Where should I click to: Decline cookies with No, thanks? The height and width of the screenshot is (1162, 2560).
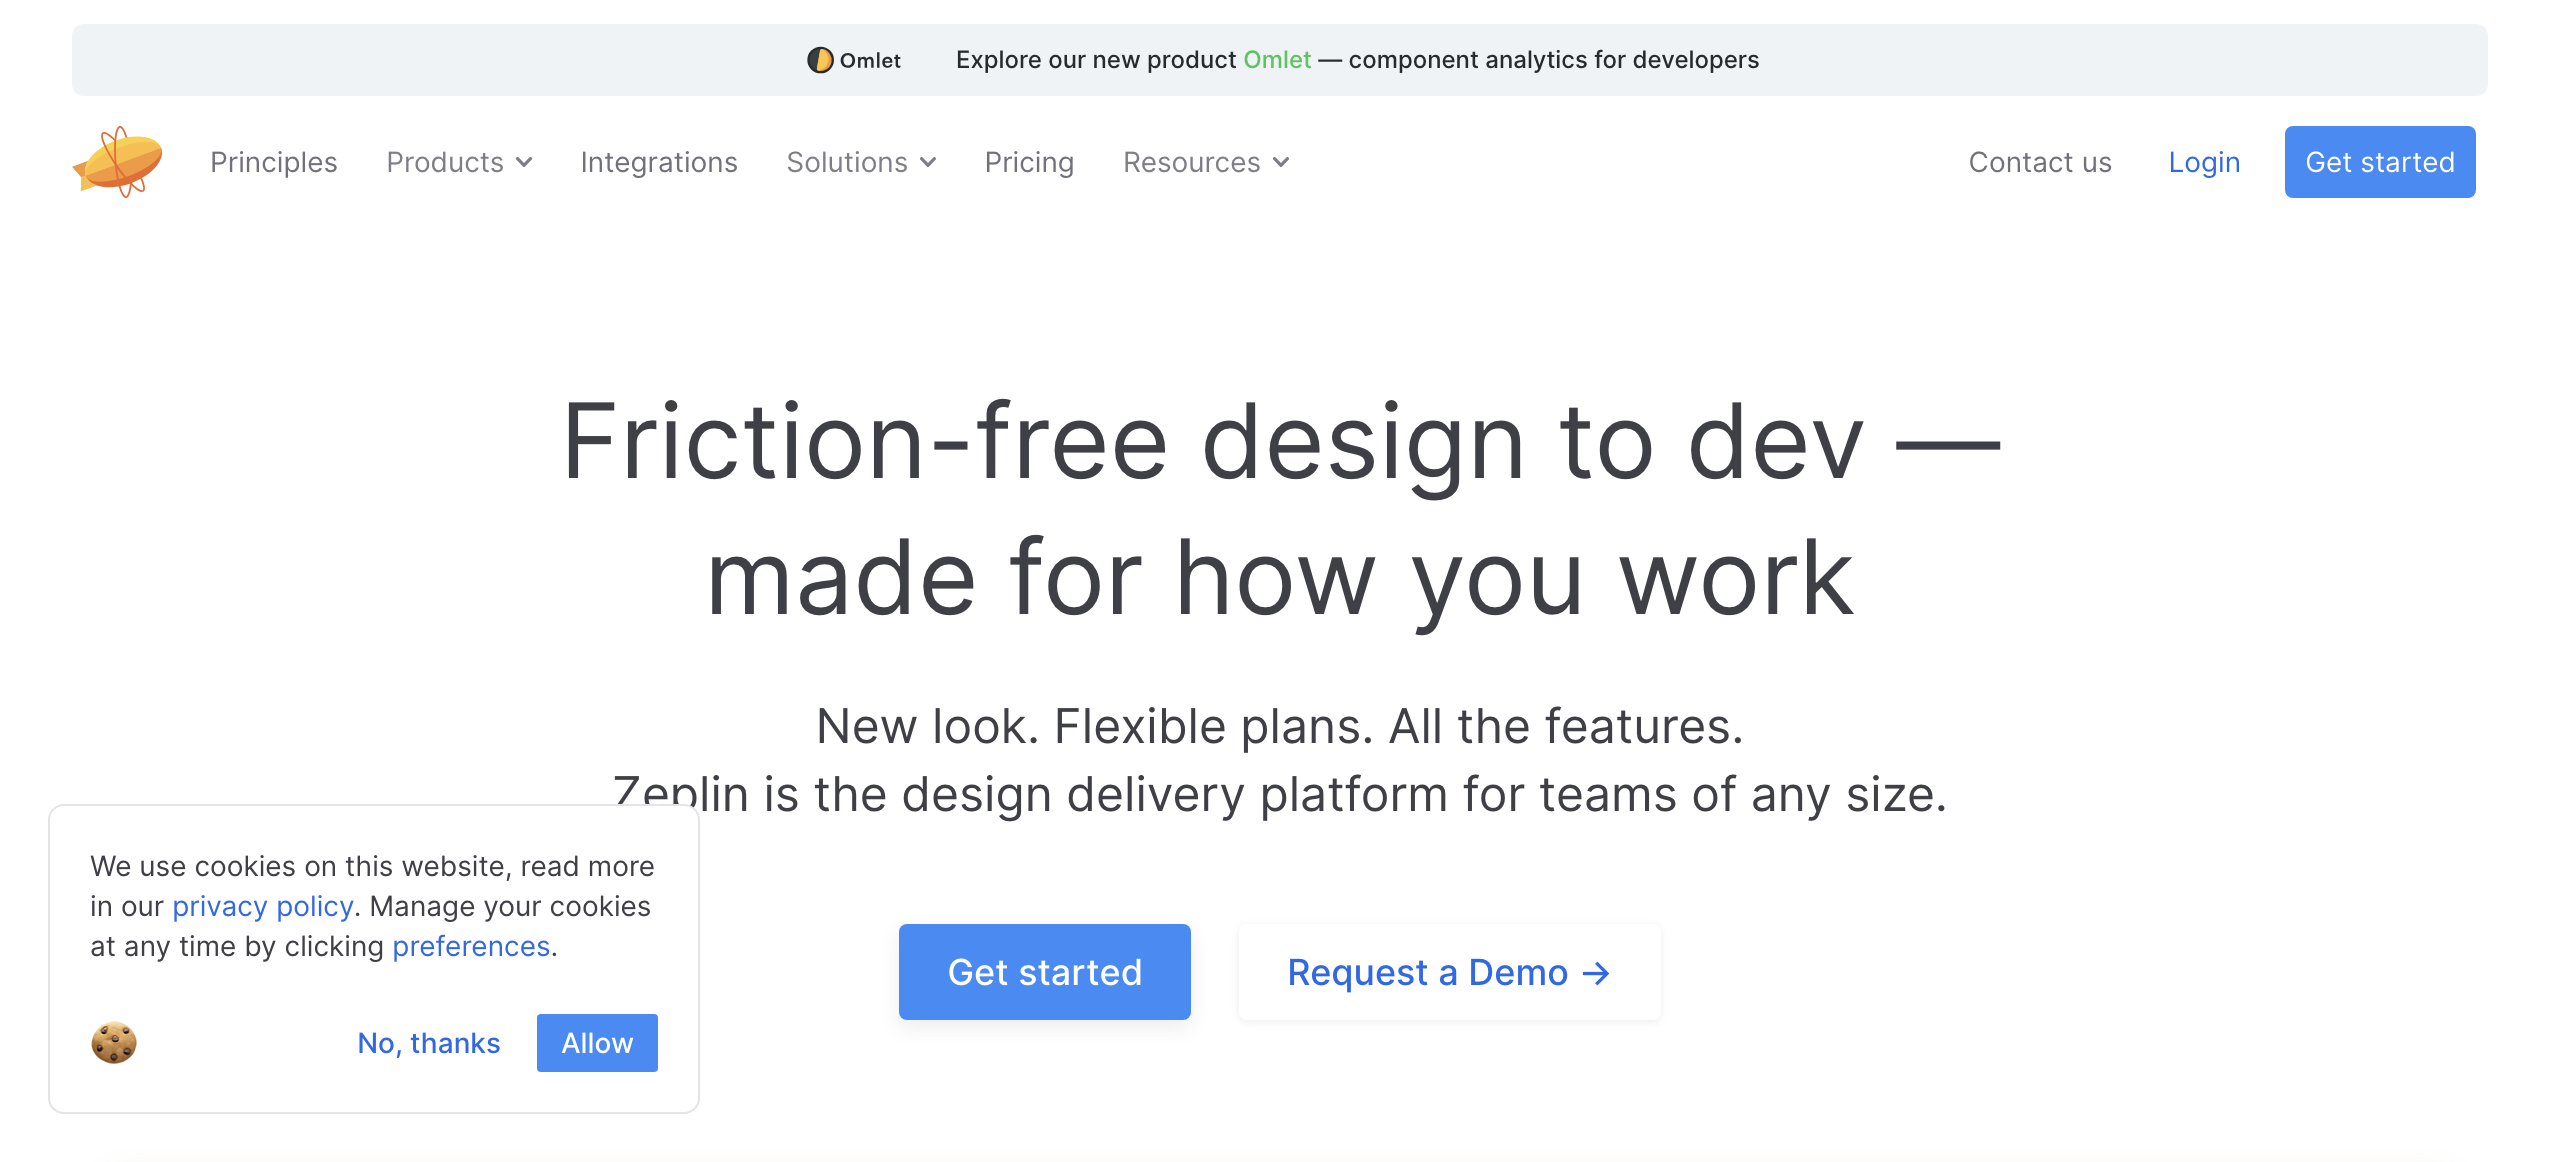[x=428, y=1043]
